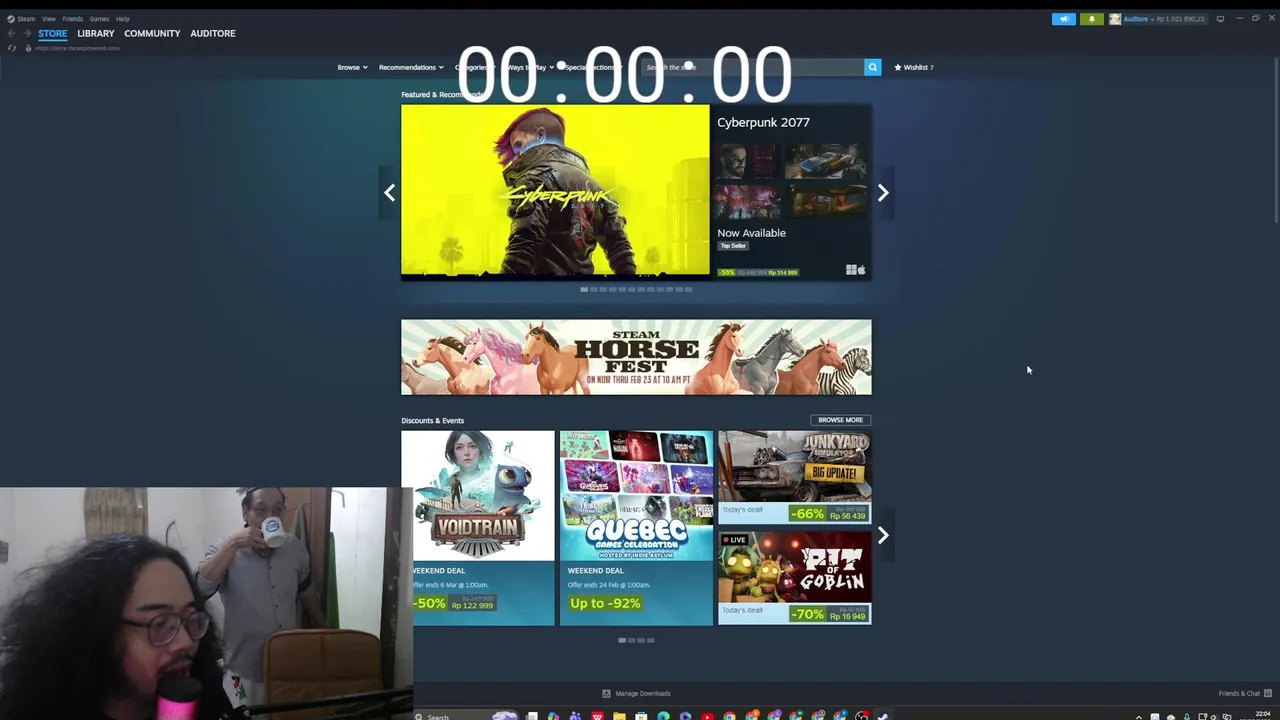View Cyberpunk car screenshot thumbnail

click(x=825, y=161)
